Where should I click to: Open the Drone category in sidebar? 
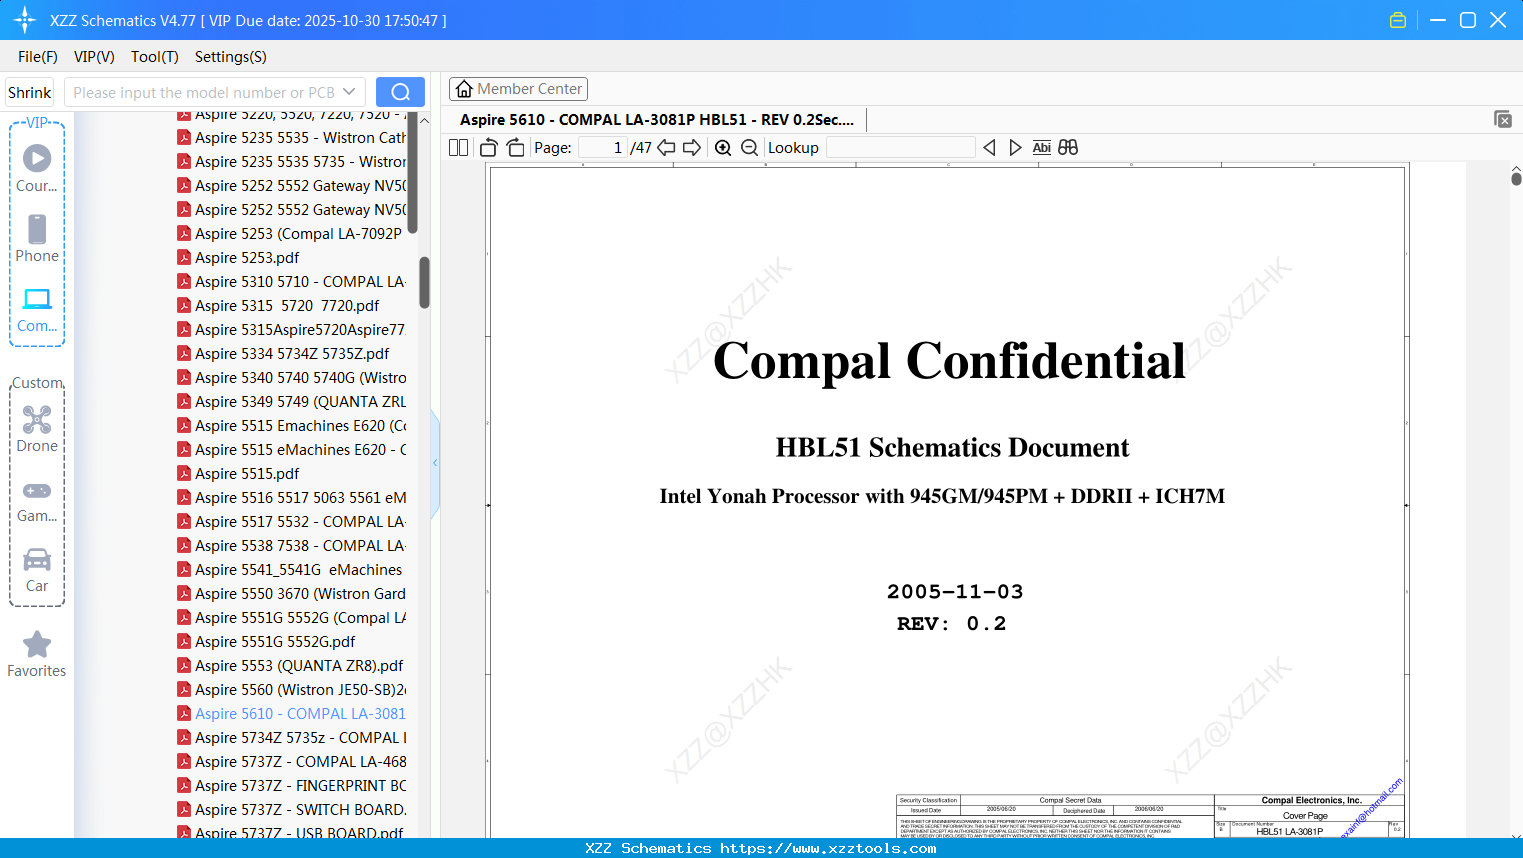pyautogui.click(x=37, y=429)
